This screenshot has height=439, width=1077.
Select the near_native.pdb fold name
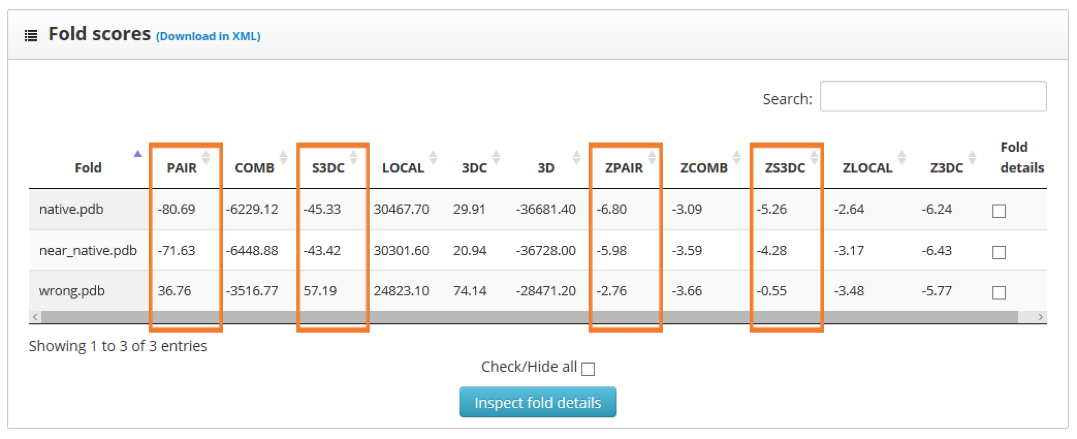tap(88, 251)
